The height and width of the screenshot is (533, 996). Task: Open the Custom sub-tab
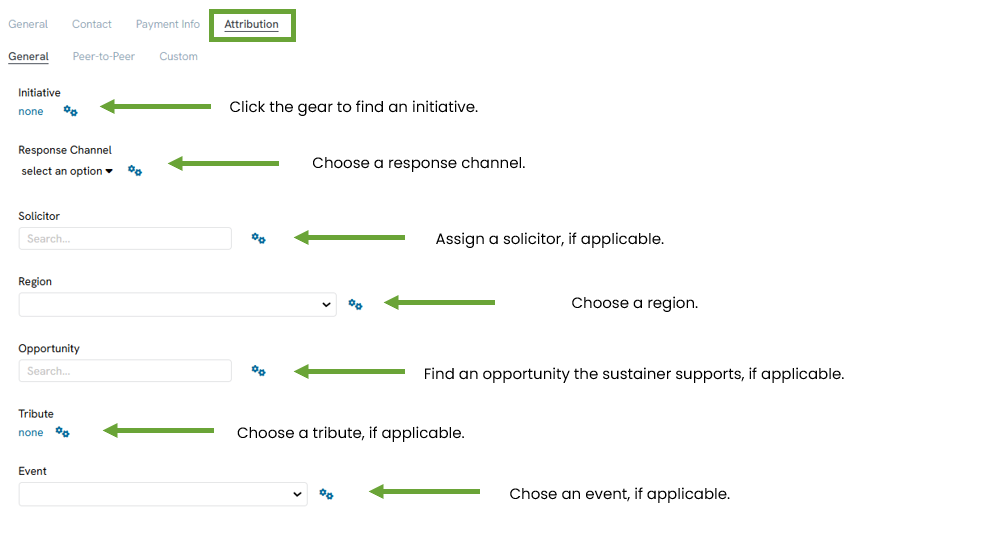178,57
